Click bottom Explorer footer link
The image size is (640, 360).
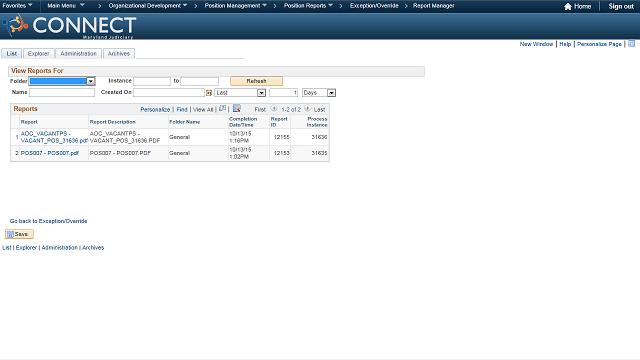point(26,248)
